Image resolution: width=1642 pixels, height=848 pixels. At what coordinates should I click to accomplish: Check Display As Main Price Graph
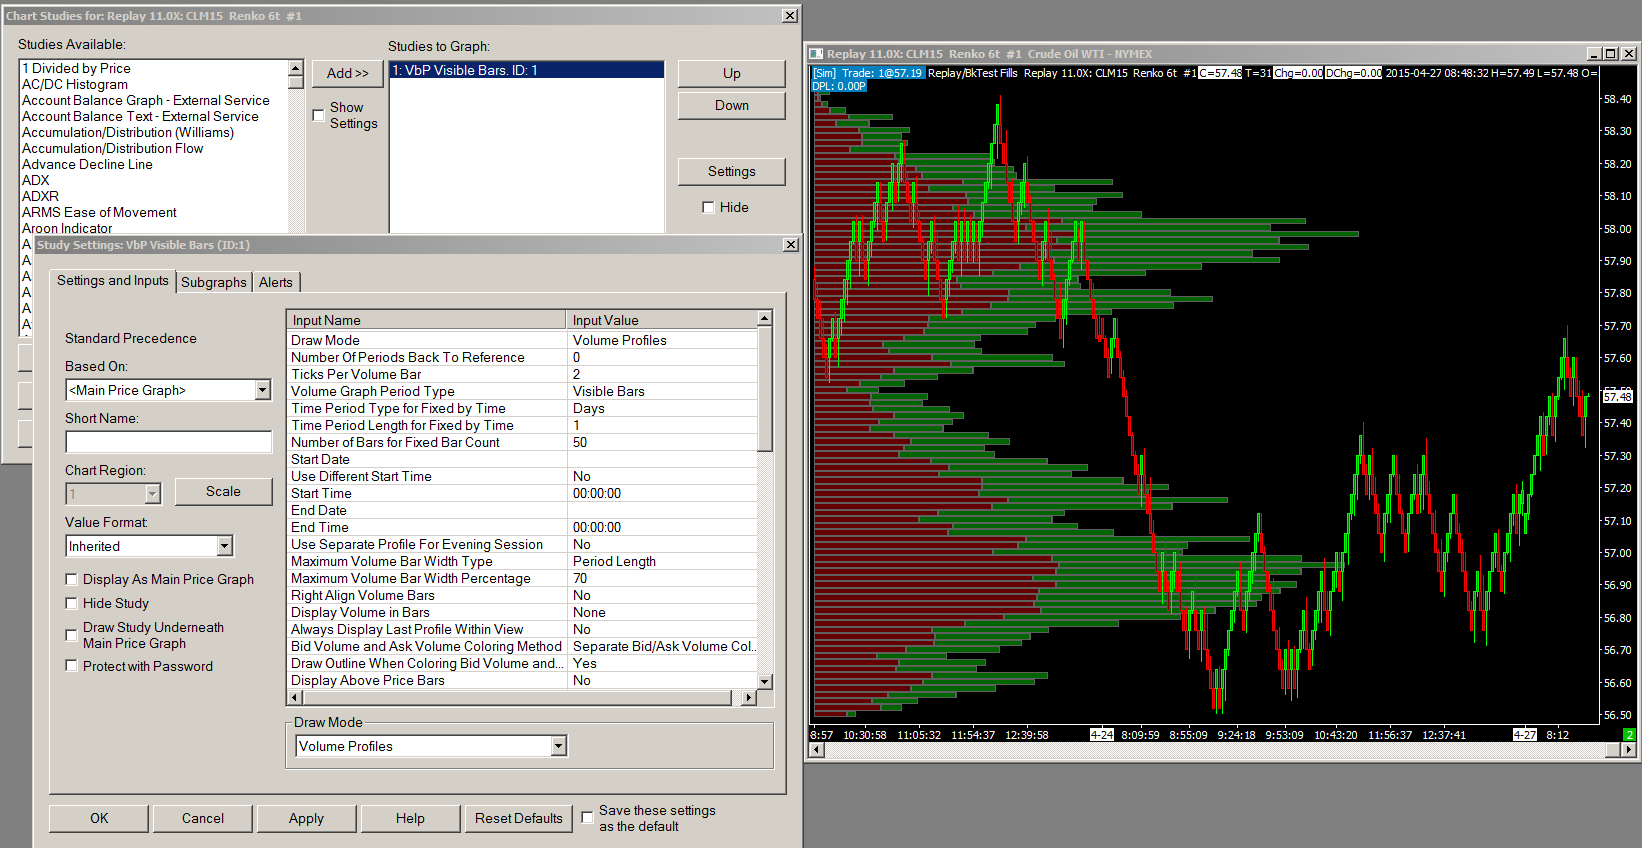click(x=72, y=579)
